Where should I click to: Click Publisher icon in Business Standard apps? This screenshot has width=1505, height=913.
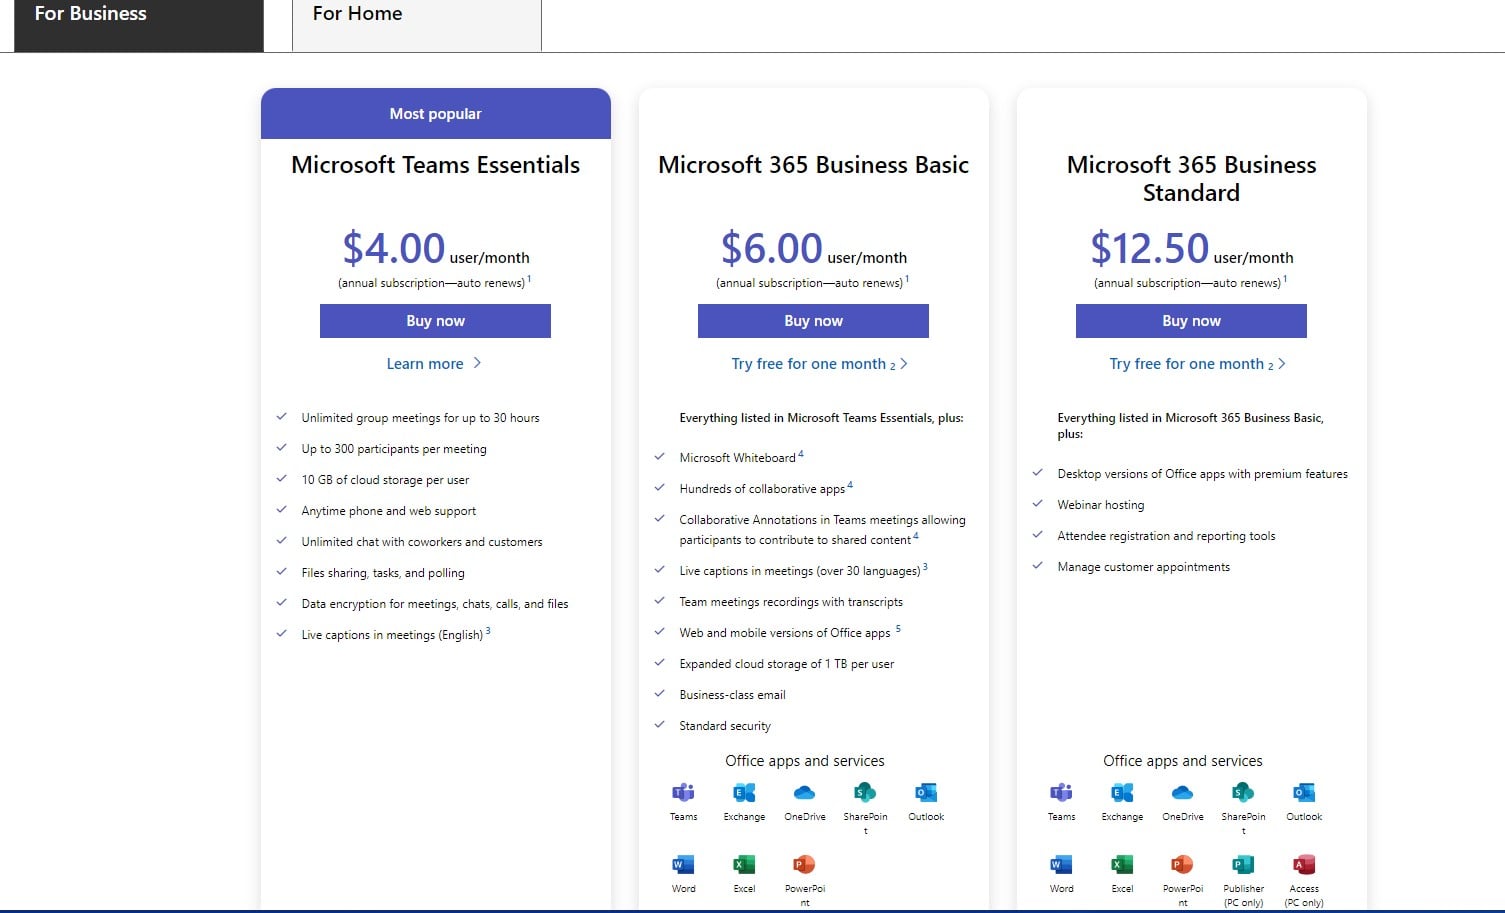tap(1243, 864)
